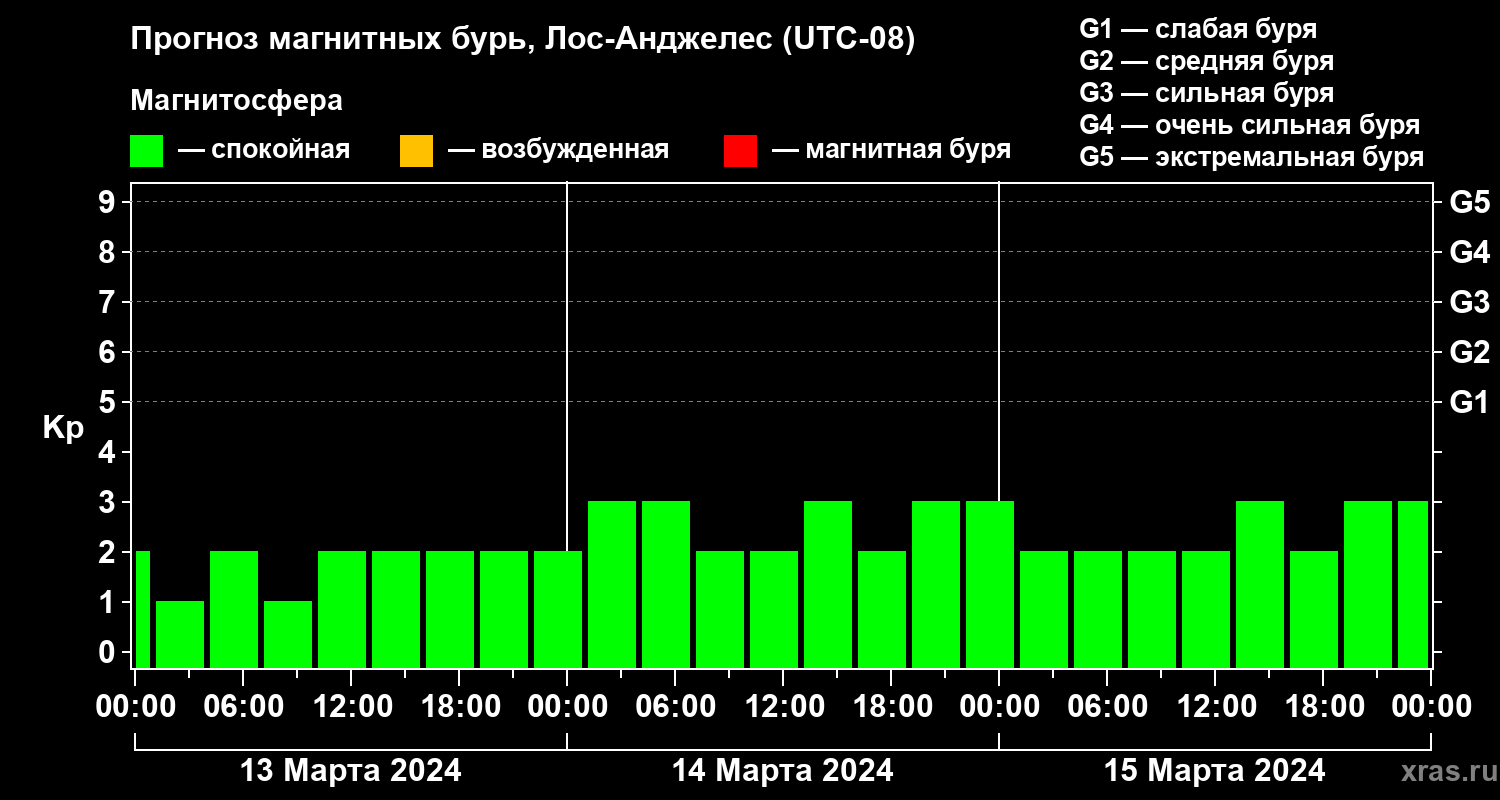Click the right-axis 'G3' level label

tap(1469, 302)
